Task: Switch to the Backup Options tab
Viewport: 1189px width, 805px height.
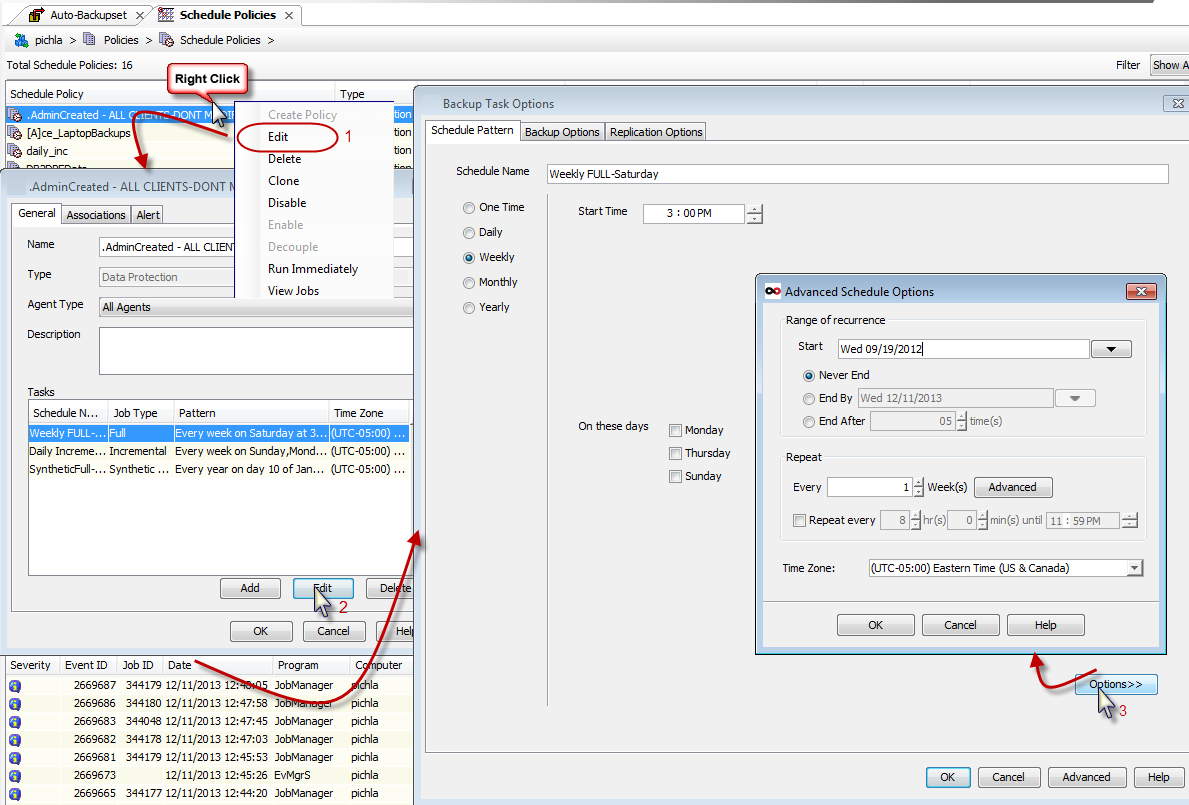Action: point(562,132)
